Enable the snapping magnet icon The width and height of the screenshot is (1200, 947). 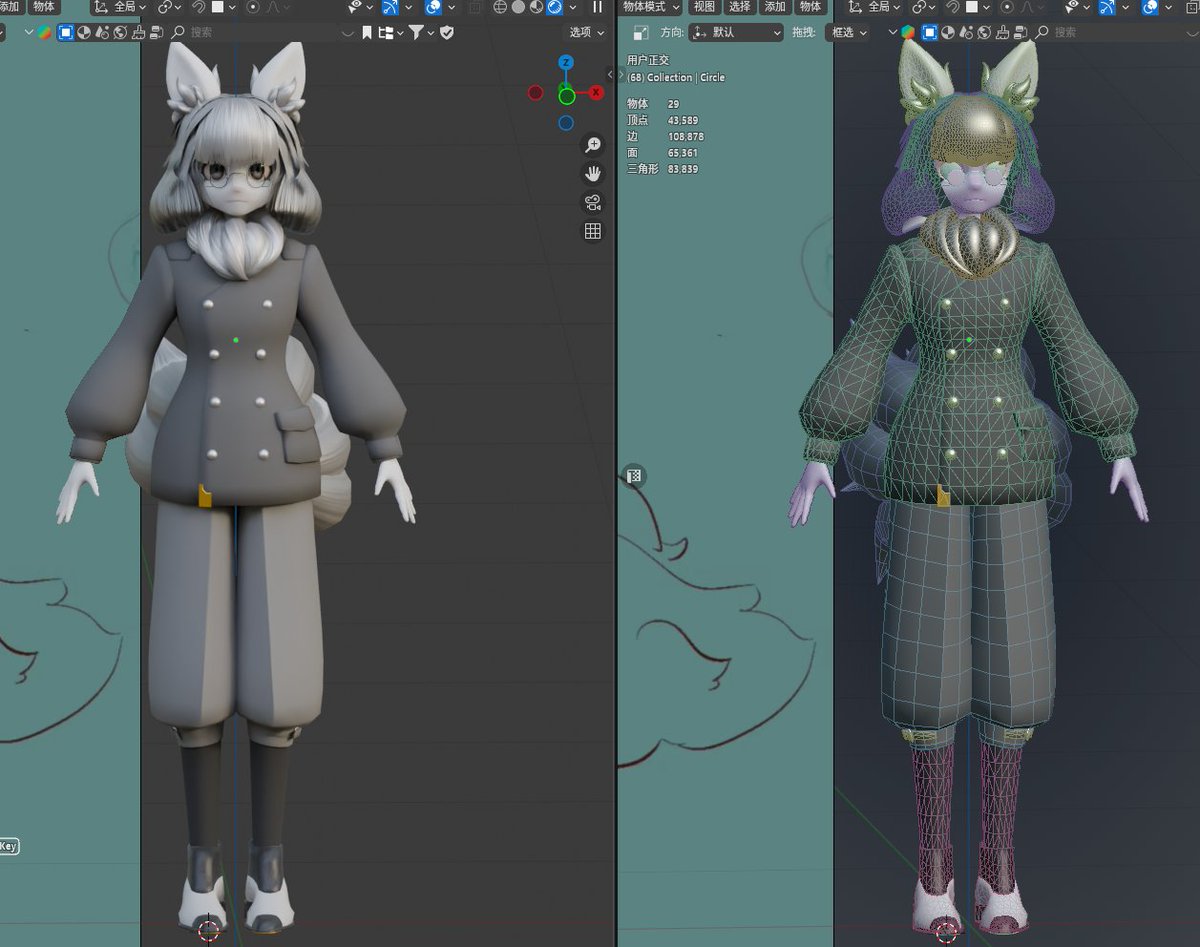point(200,8)
